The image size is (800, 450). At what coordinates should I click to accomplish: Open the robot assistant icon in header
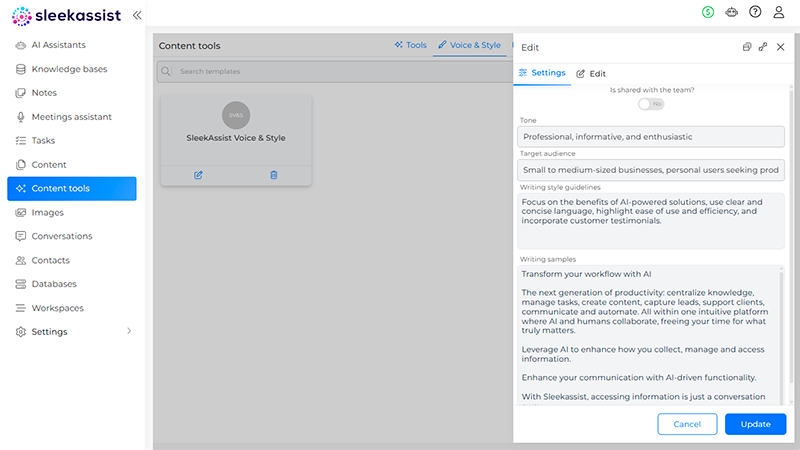click(732, 12)
